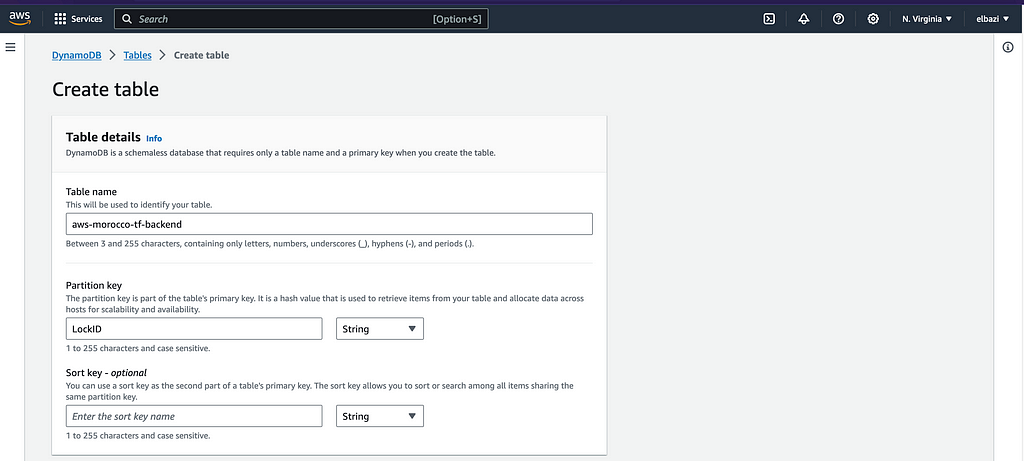Image resolution: width=1024 pixels, height=461 pixels.
Task: Click the LockID partition key field
Action: pyautogui.click(x=194, y=328)
